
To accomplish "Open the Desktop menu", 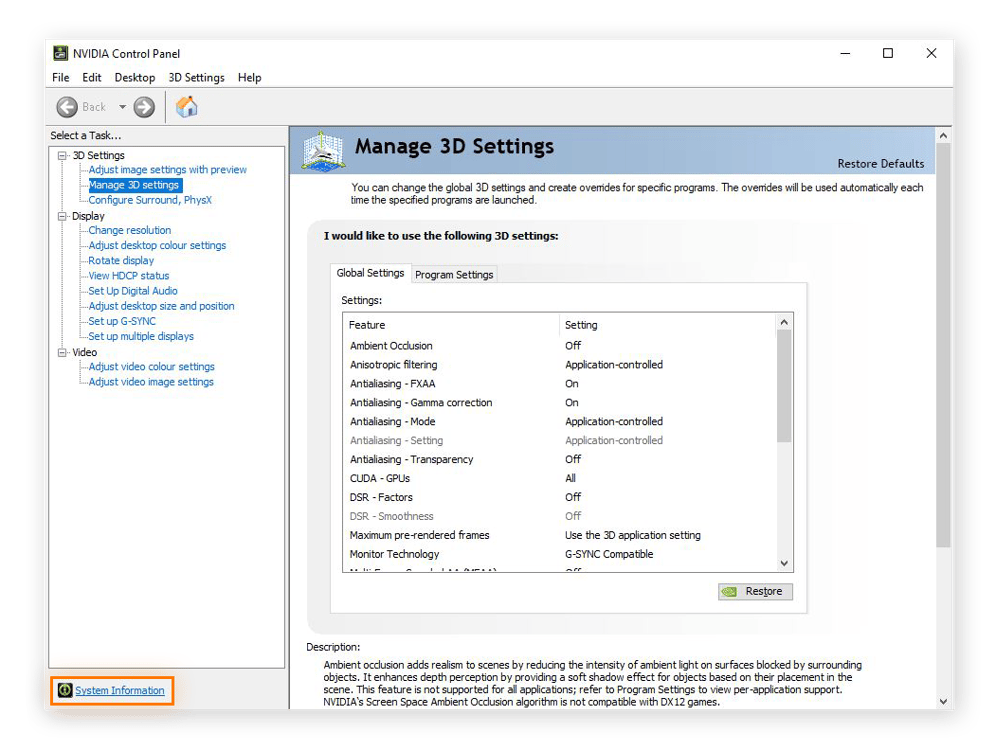I will tap(135, 77).
